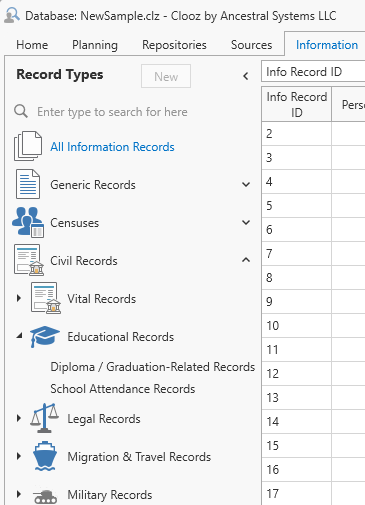Click the search magnifier icon
The height and width of the screenshot is (505, 365).
click(21, 111)
